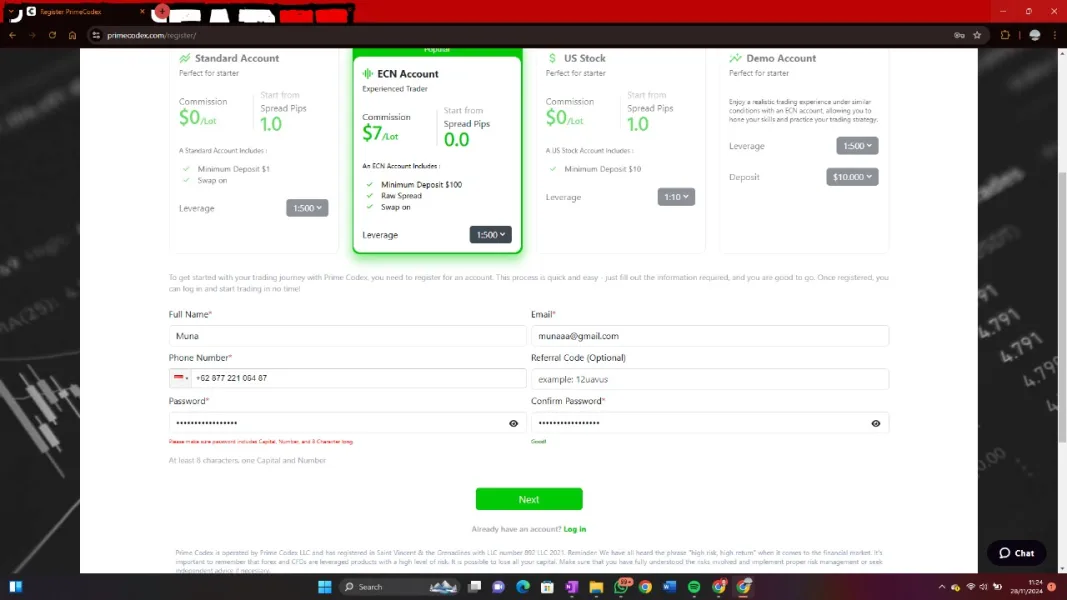Click the Email input field
The width and height of the screenshot is (1067, 600).
pyautogui.click(x=710, y=336)
